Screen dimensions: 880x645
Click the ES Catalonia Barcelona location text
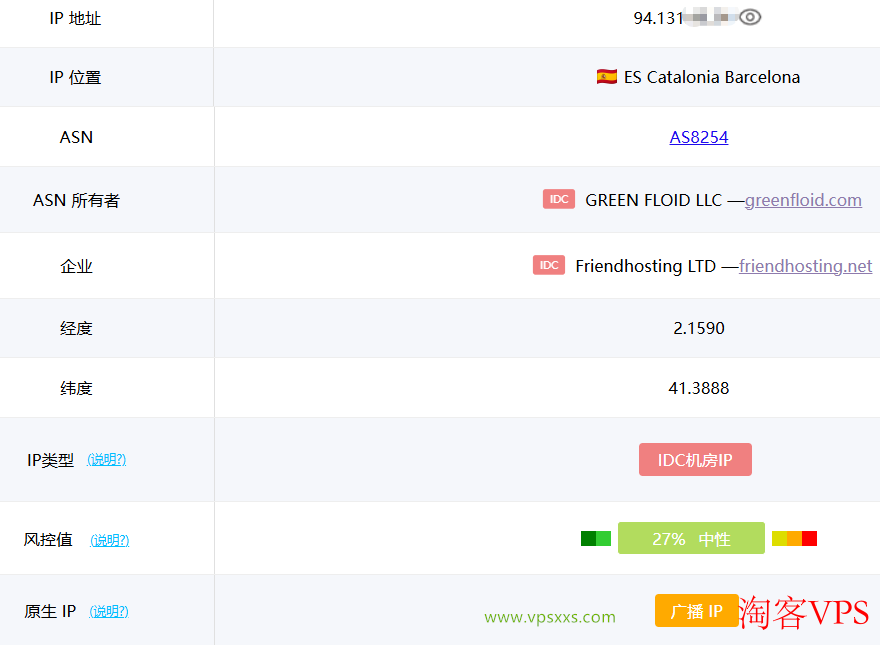pos(712,77)
